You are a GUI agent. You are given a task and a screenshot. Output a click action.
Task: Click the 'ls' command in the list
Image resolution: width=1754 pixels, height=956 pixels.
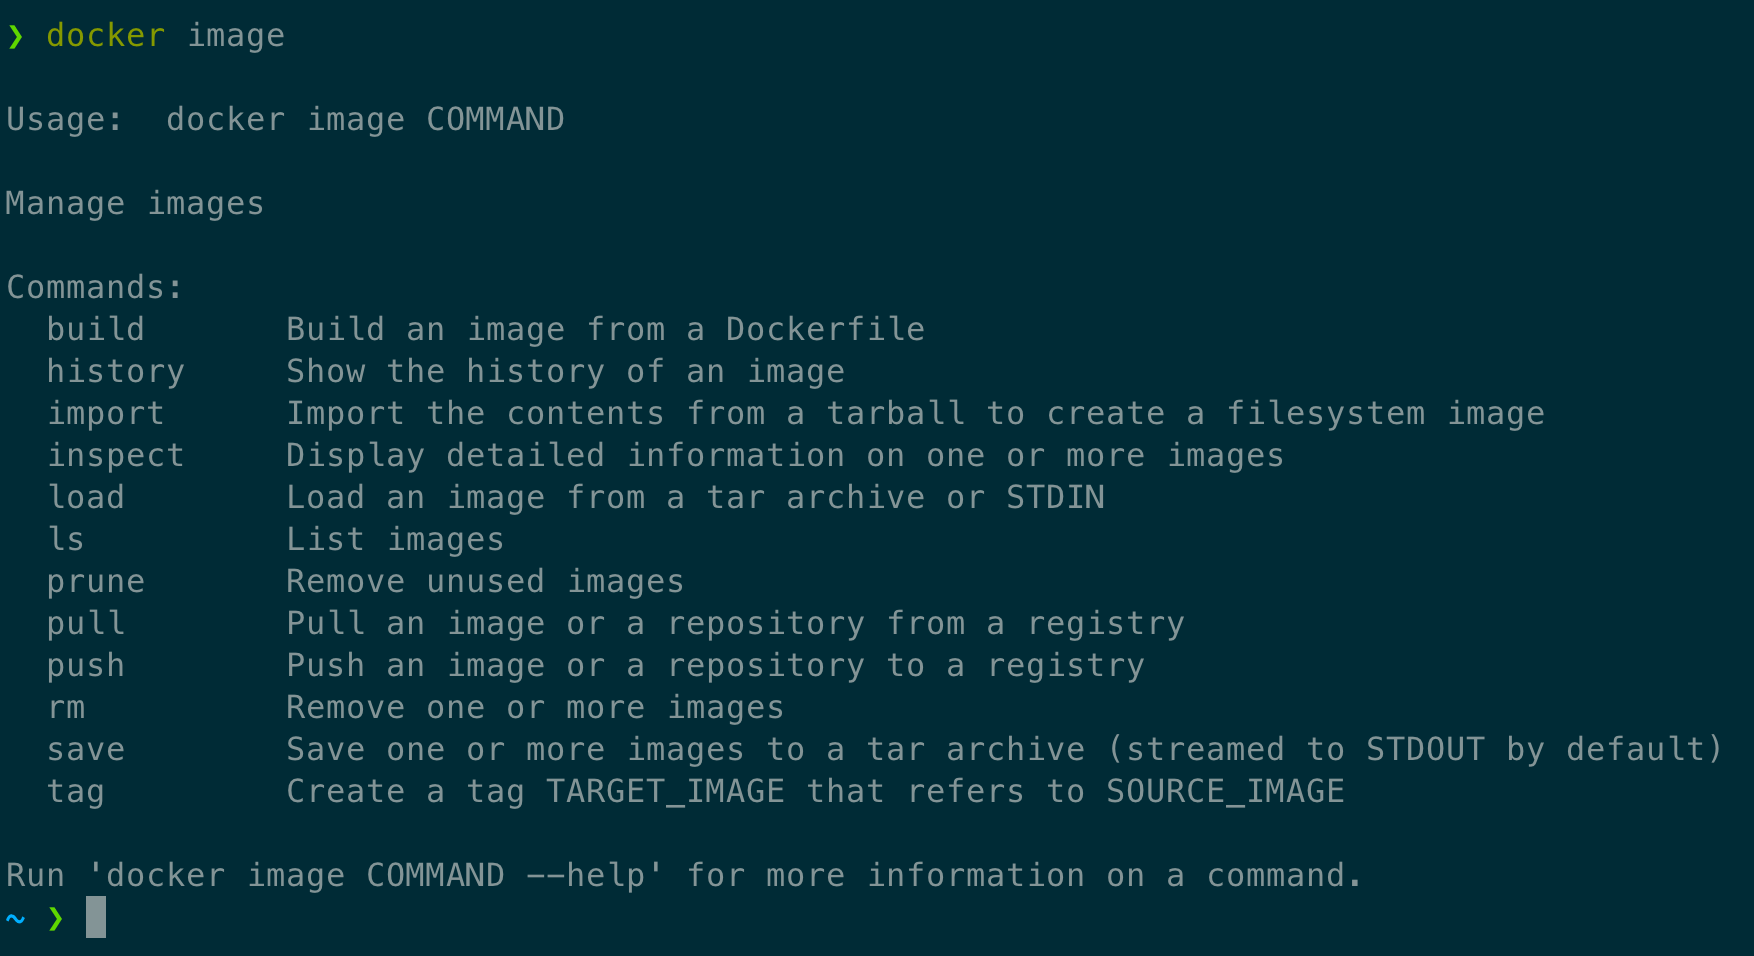[x=66, y=539]
